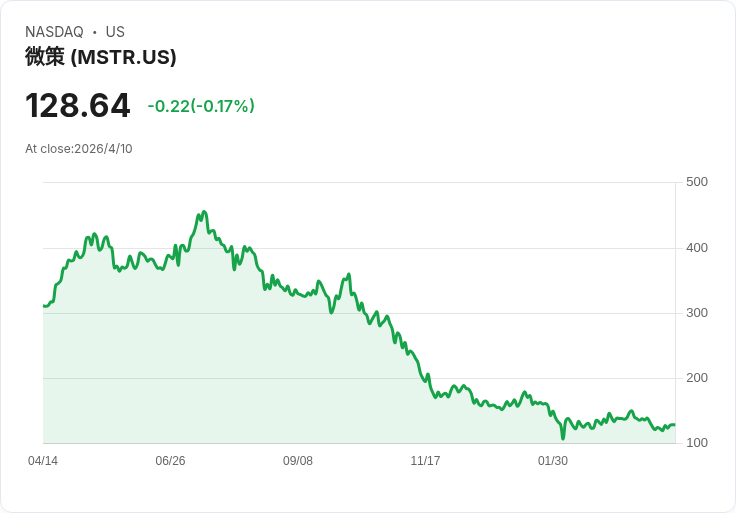Click the 128.64 current price

(x=77, y=106)
